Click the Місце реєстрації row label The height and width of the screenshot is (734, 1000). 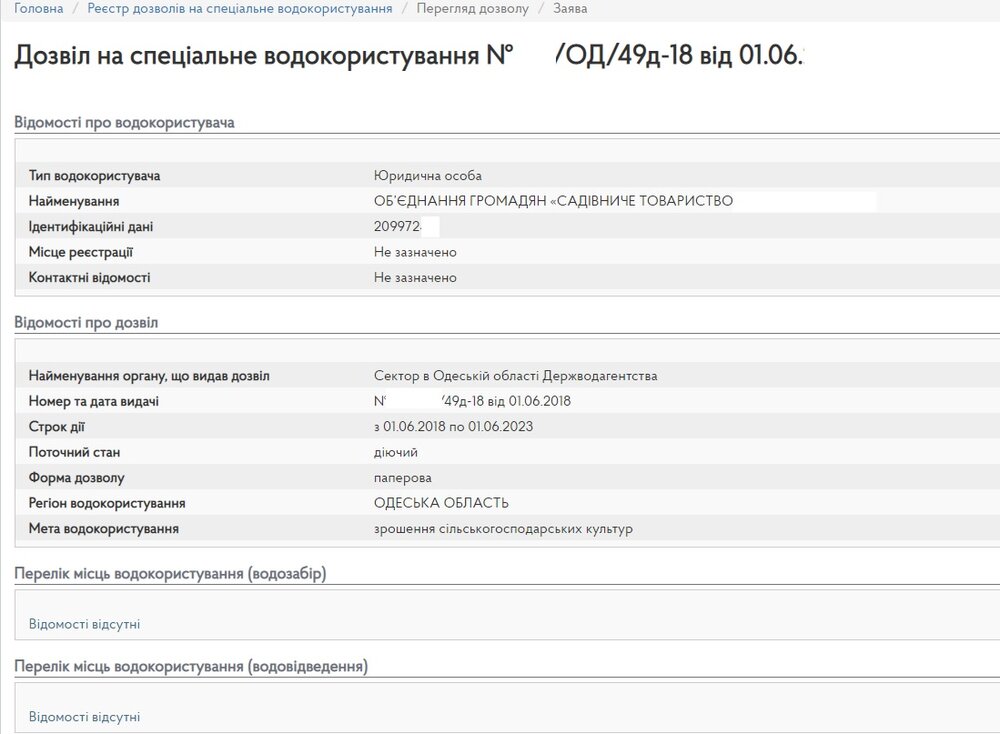click(x=81, y=252)
